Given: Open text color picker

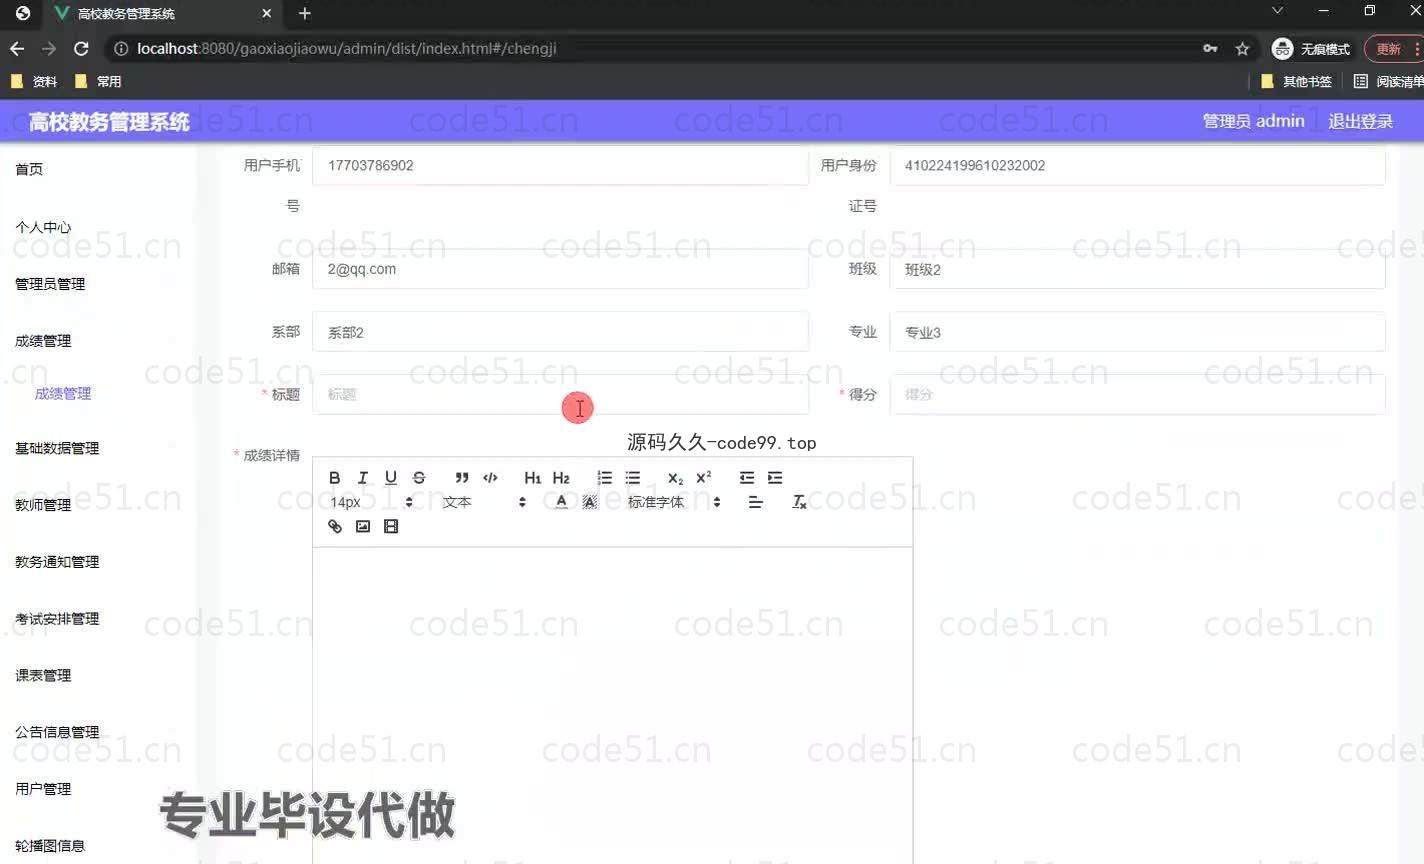Looking at the screenshot, I should [x=561, y=502].
